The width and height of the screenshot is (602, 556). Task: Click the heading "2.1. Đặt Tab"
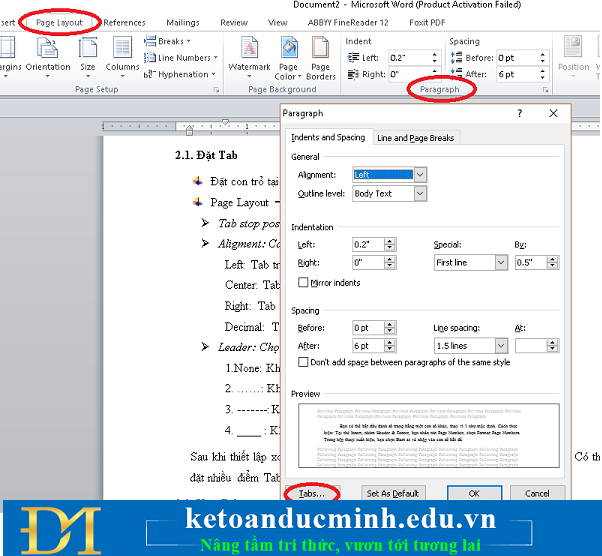coord(206,155)
